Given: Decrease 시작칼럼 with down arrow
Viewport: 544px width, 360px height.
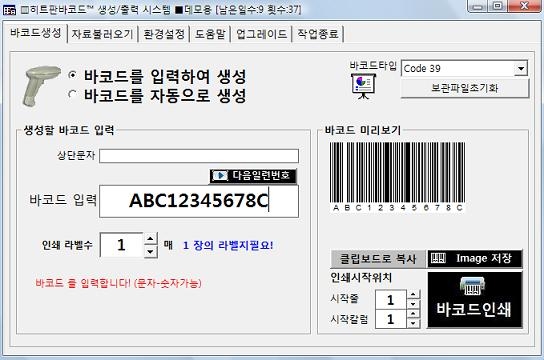Looking at the screenshot, I should [413, 323].
